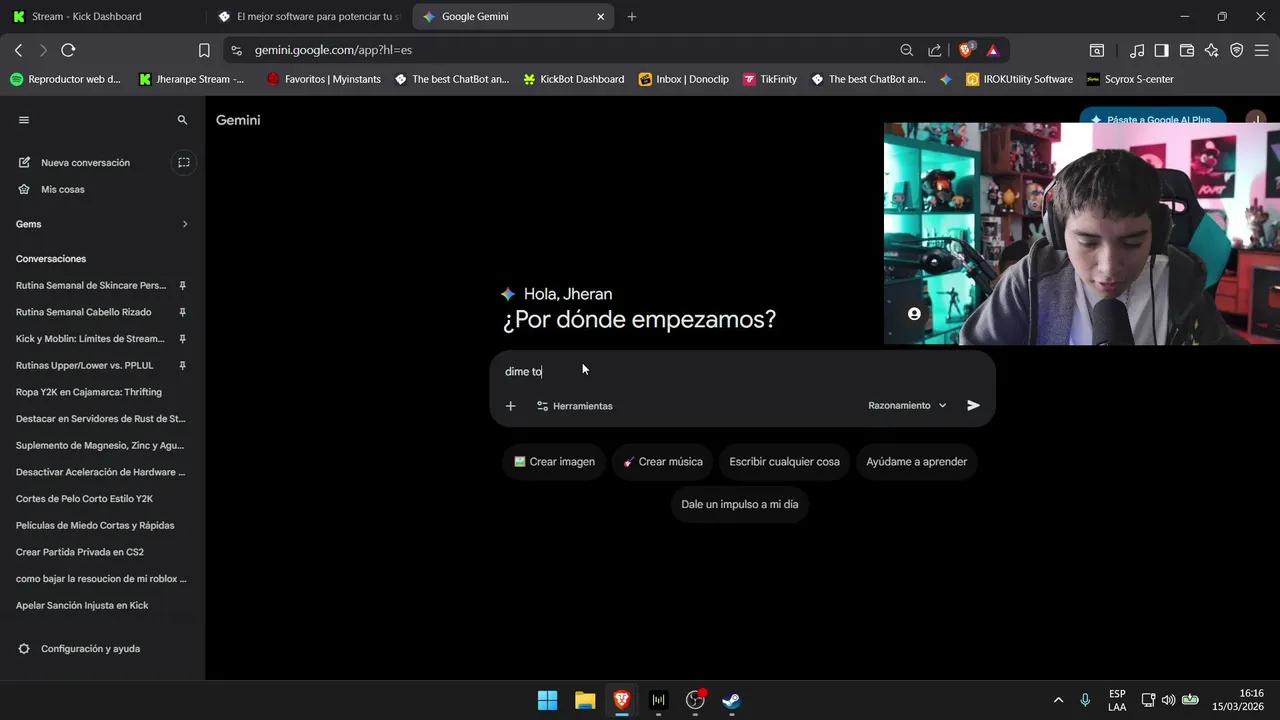Open the volume control from the taskbar
Screen dimensions: 1280x720
[1168, 699]
